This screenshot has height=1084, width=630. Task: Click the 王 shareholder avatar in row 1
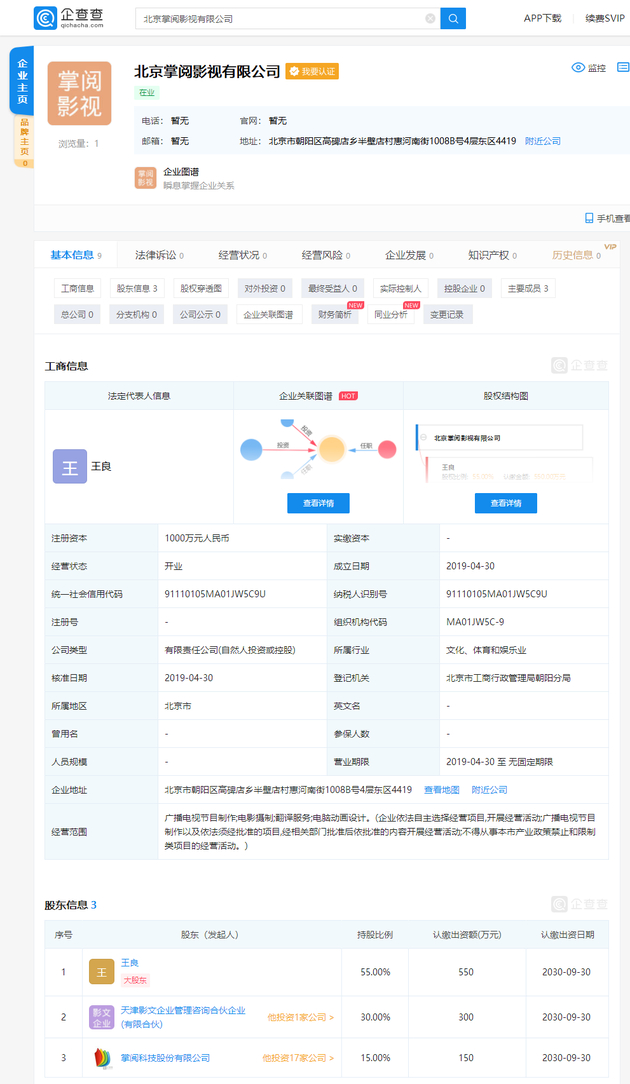point(102,972)
